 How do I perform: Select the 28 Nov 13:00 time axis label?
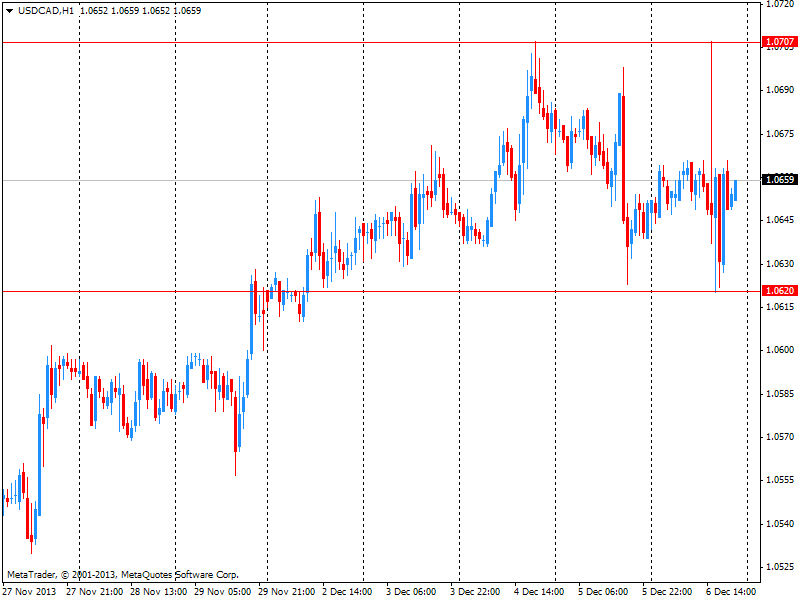[x=159, y=592]
